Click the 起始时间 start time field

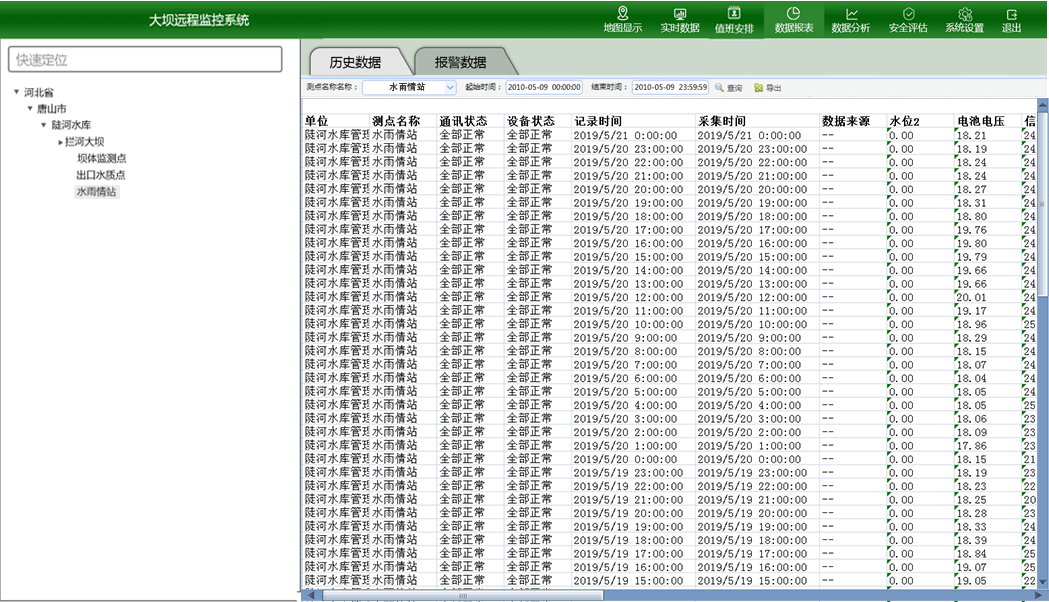click(544, 87)
